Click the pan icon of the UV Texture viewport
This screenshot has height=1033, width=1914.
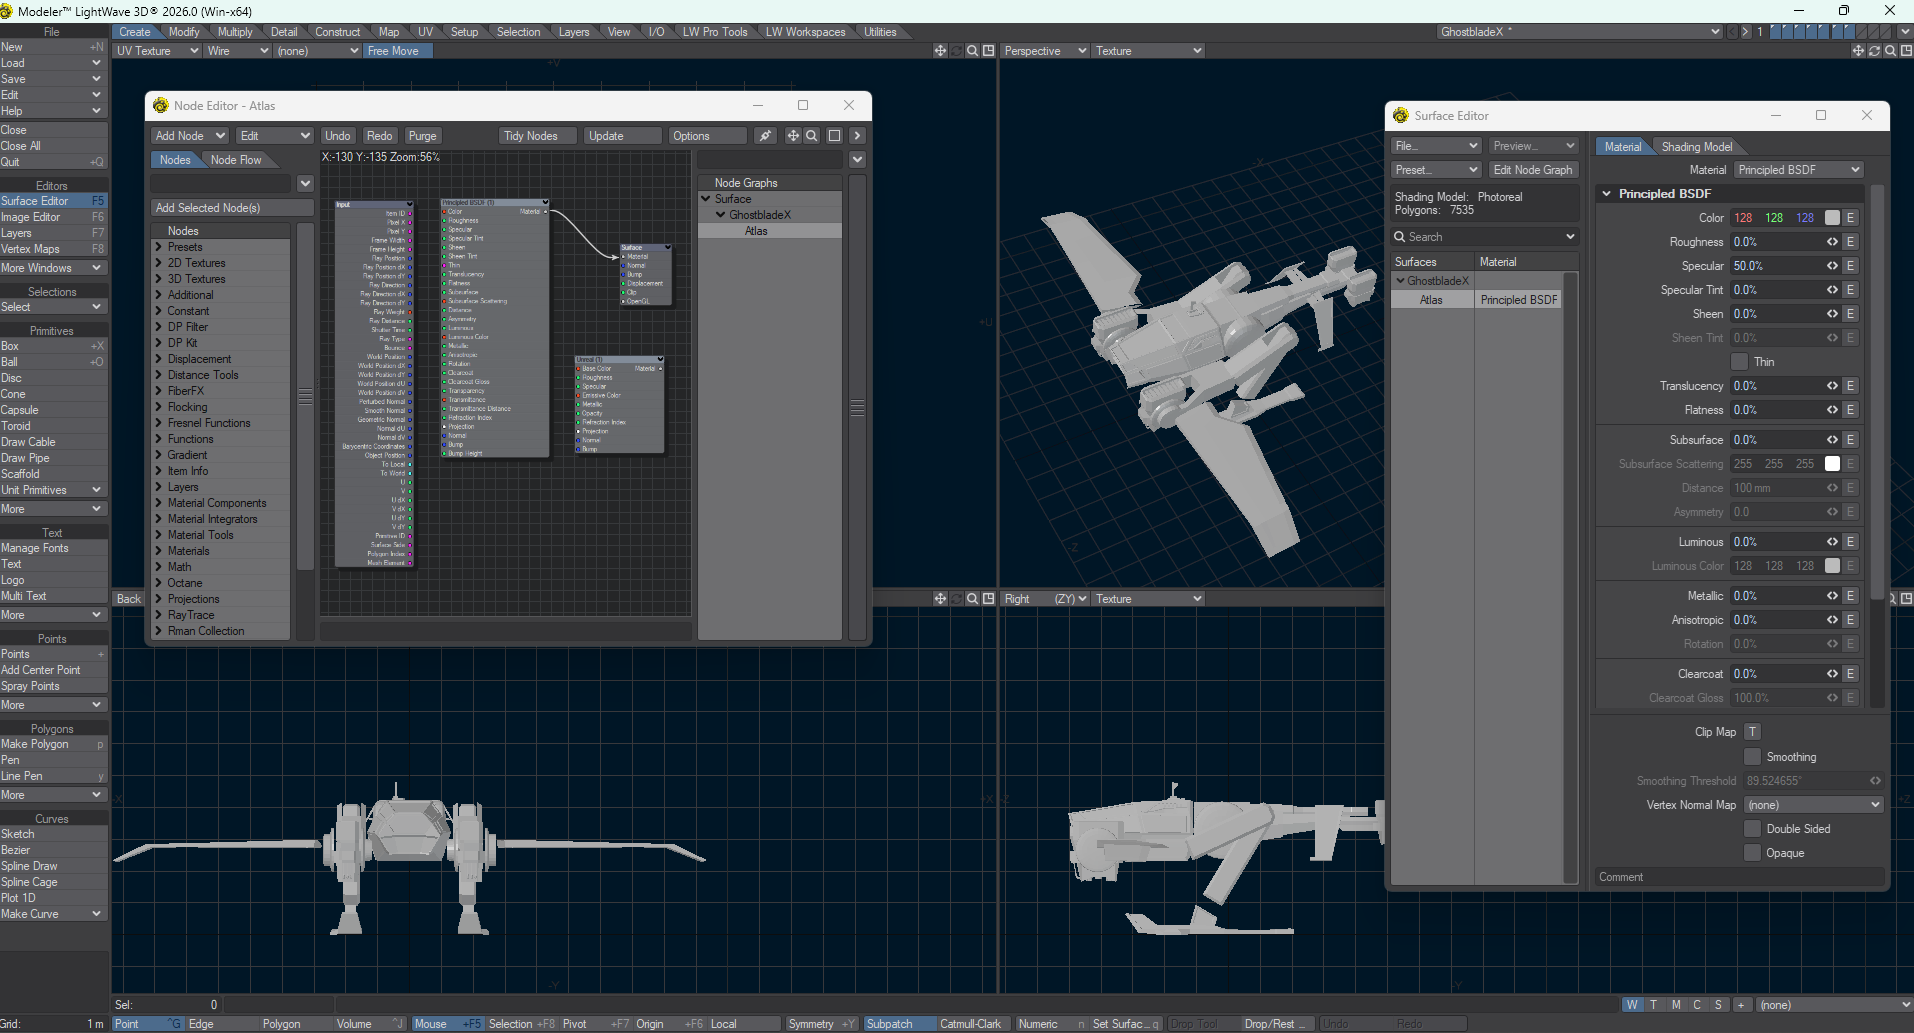[940, 51]
